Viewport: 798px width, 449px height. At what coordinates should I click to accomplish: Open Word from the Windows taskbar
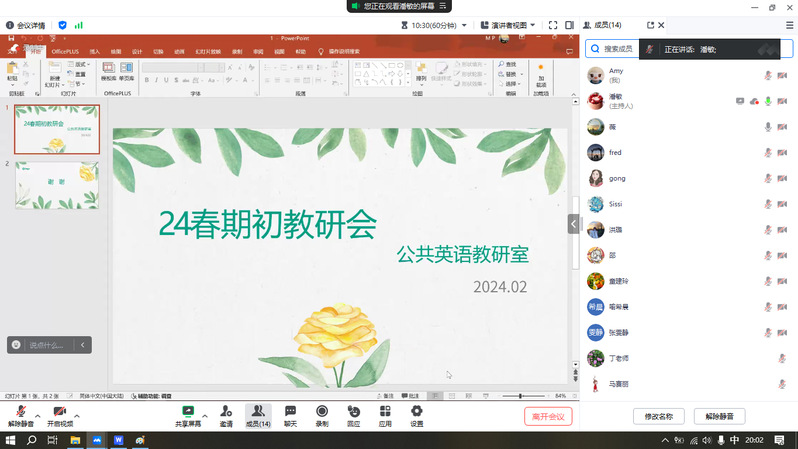pos(119,440)
